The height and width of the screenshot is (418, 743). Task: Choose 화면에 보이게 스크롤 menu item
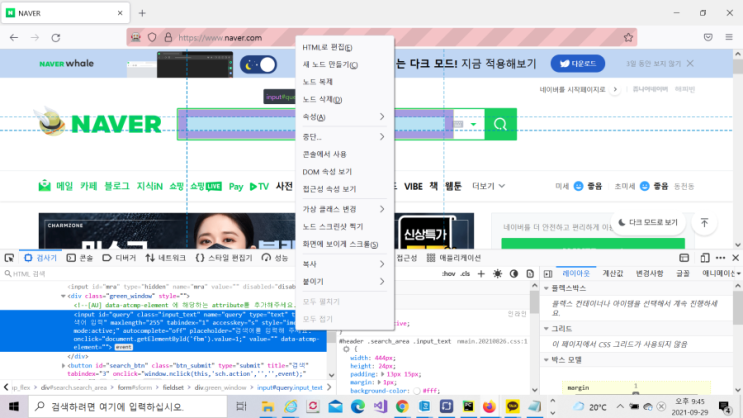(x=344, y=244)
